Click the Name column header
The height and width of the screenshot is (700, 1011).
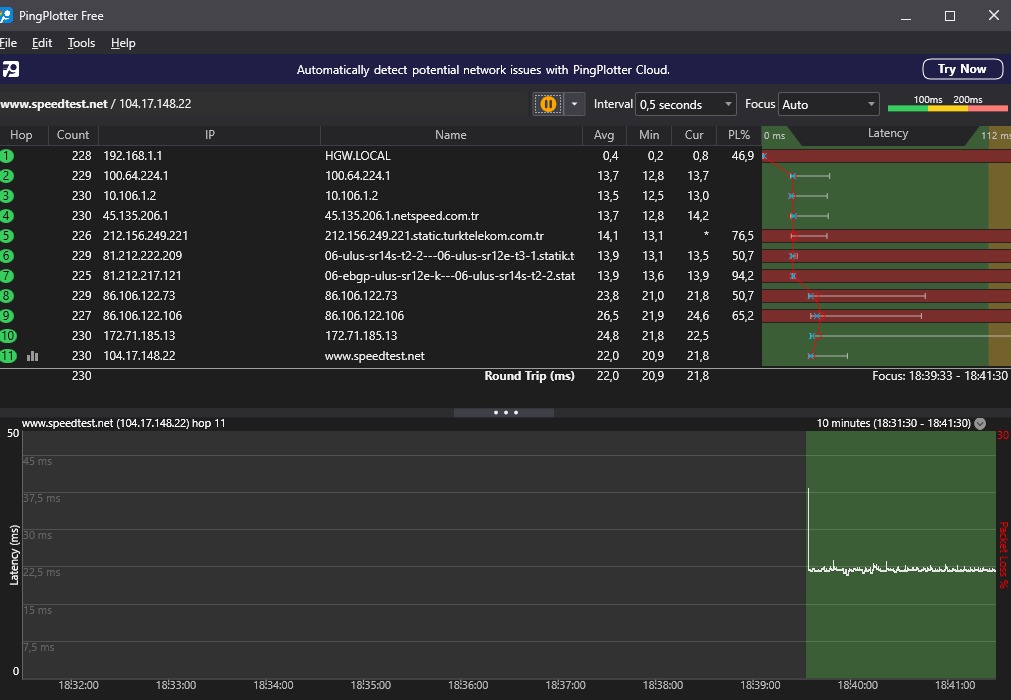point(451,135)
